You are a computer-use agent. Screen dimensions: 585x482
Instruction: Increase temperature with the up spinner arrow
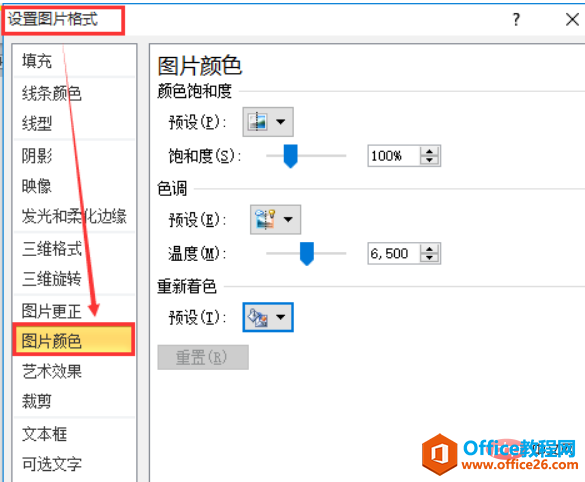coord(429,249)
